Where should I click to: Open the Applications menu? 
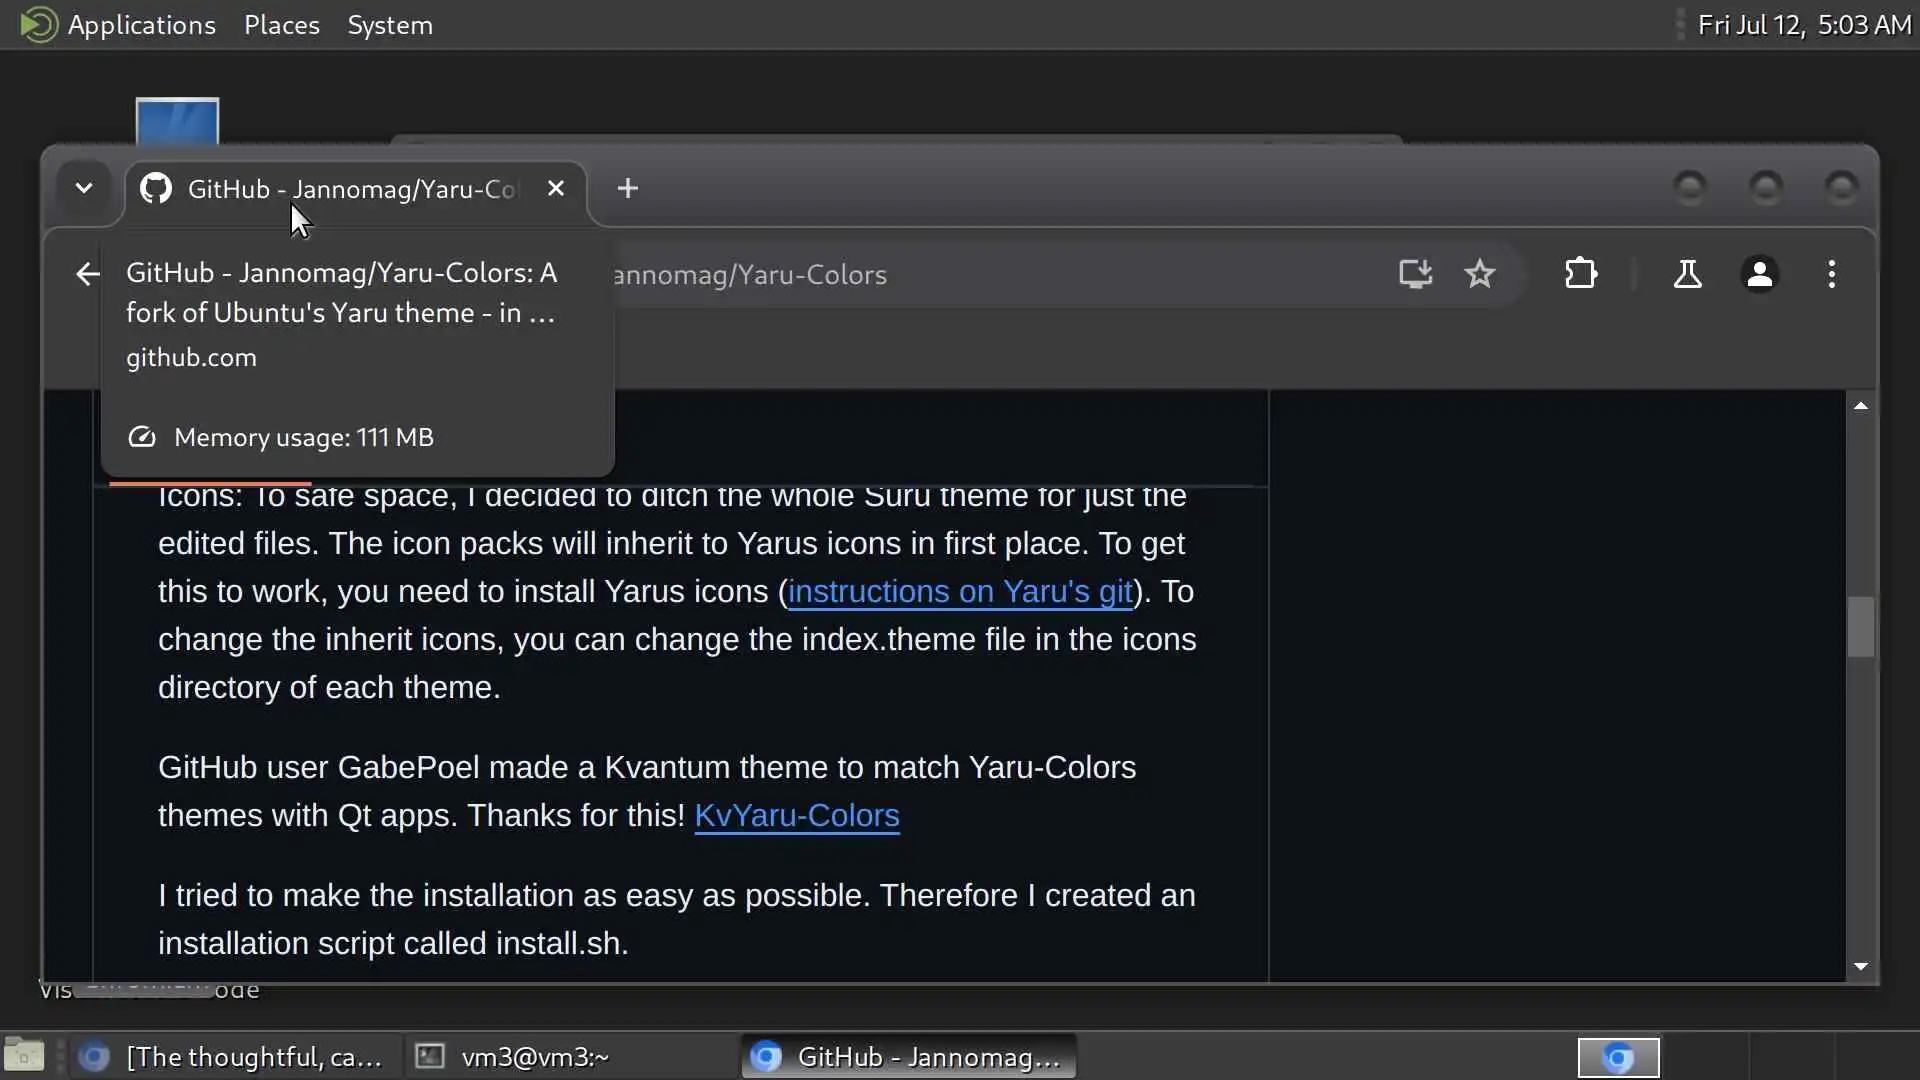pyautogui.click(x=141, y=25)
